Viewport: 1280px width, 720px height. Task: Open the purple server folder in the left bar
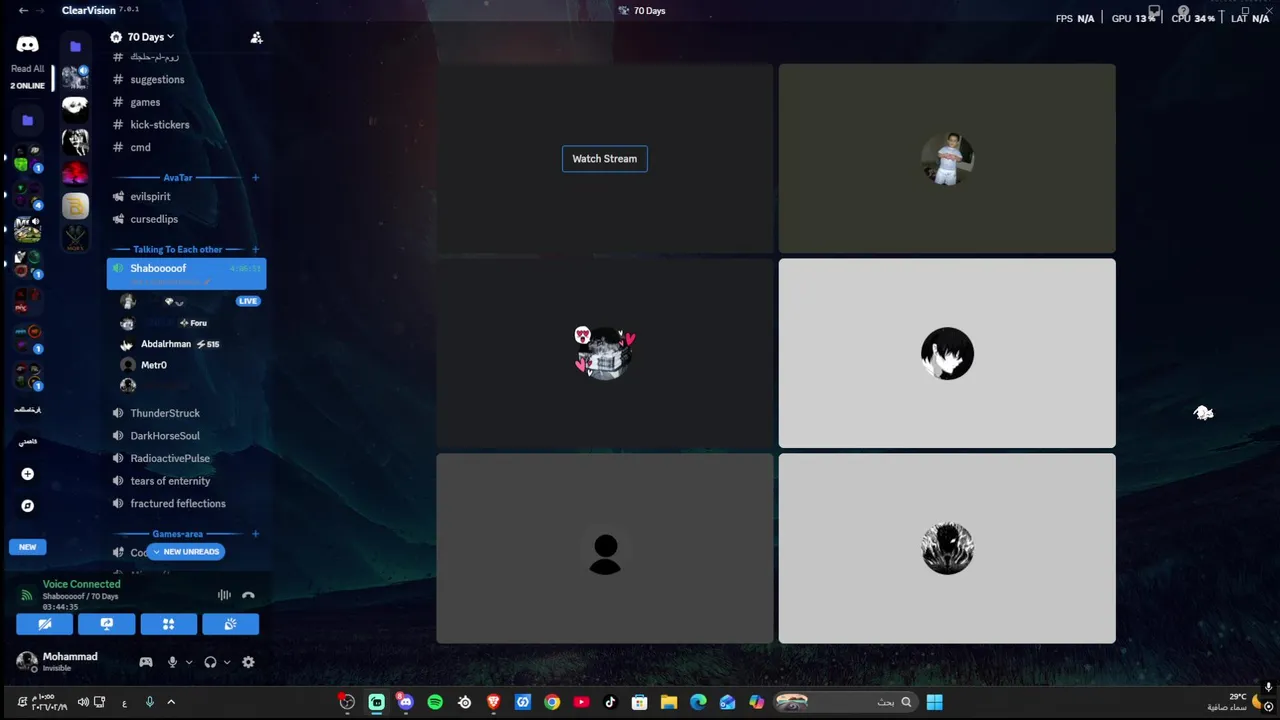pos(27,120)
